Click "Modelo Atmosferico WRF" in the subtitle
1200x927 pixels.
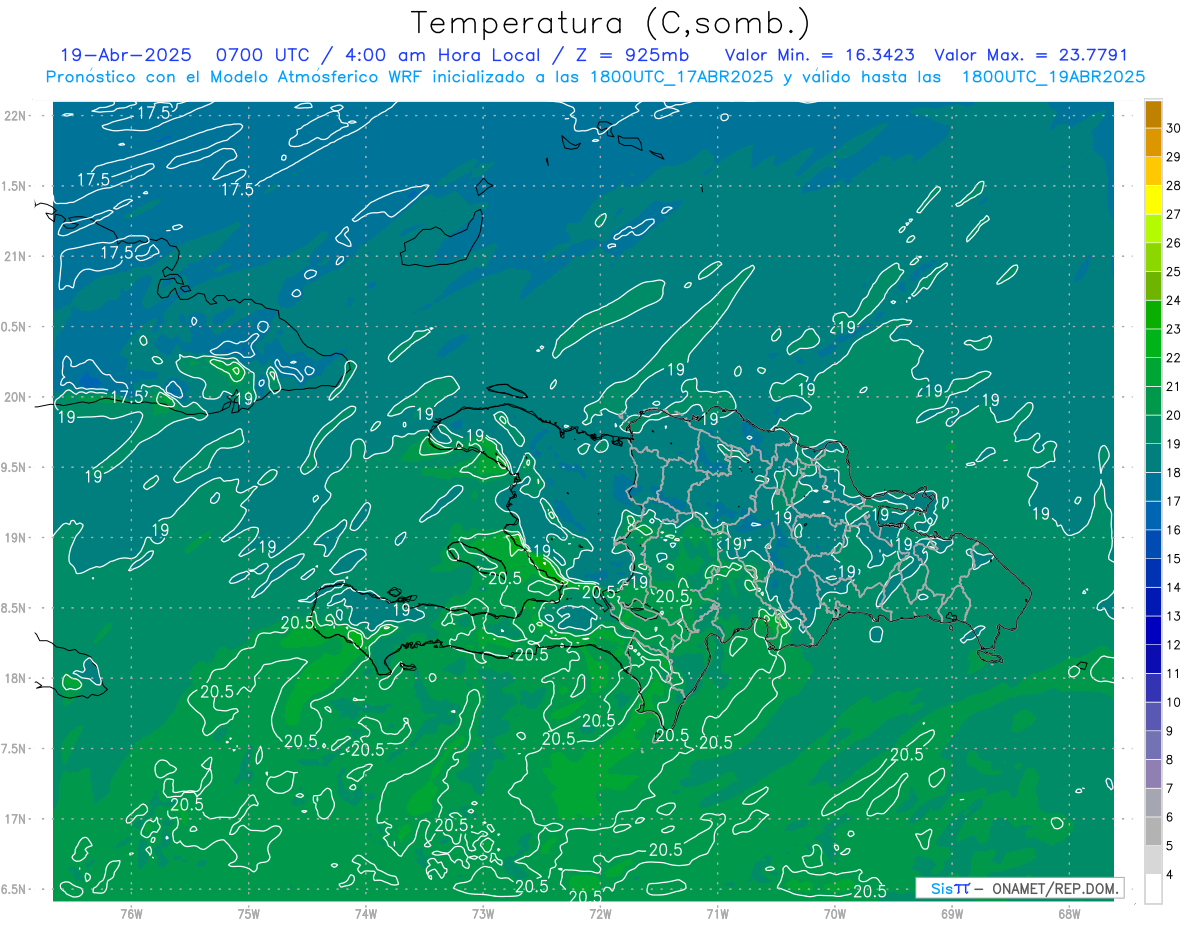[309, 77]
